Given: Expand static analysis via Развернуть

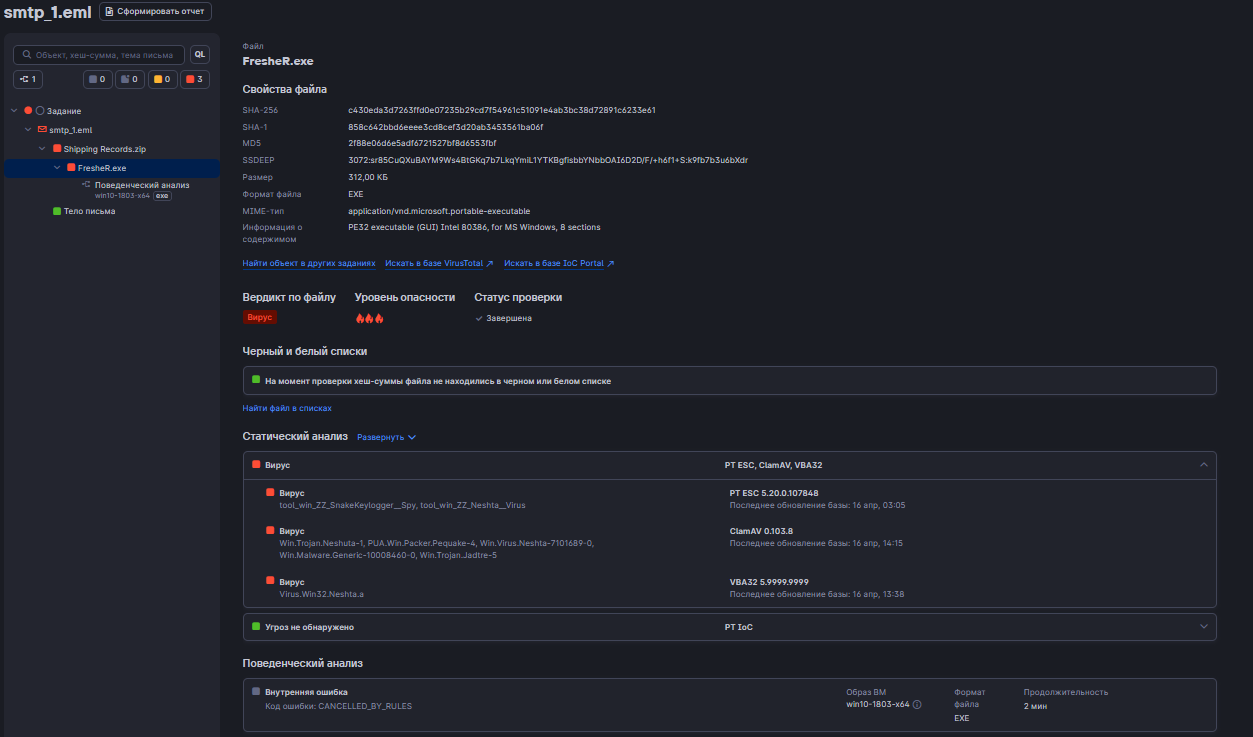Looking at the screenshot, I should (386, 437).
